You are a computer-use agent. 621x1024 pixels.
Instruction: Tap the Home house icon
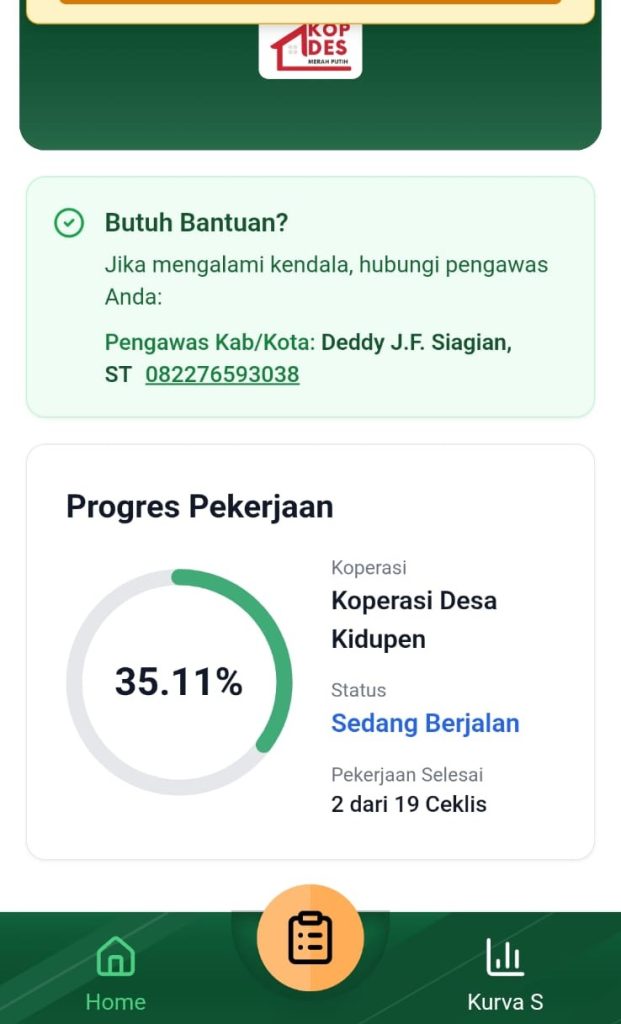tap(115, 956)
